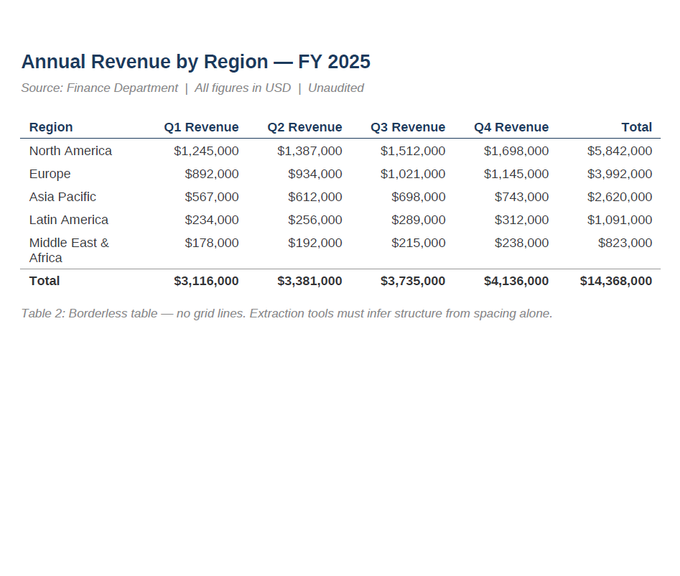This screenshot has width=680, height=576.
Task: Click North America Q1 value $1,245,000
Action: (x=206, y=151)
